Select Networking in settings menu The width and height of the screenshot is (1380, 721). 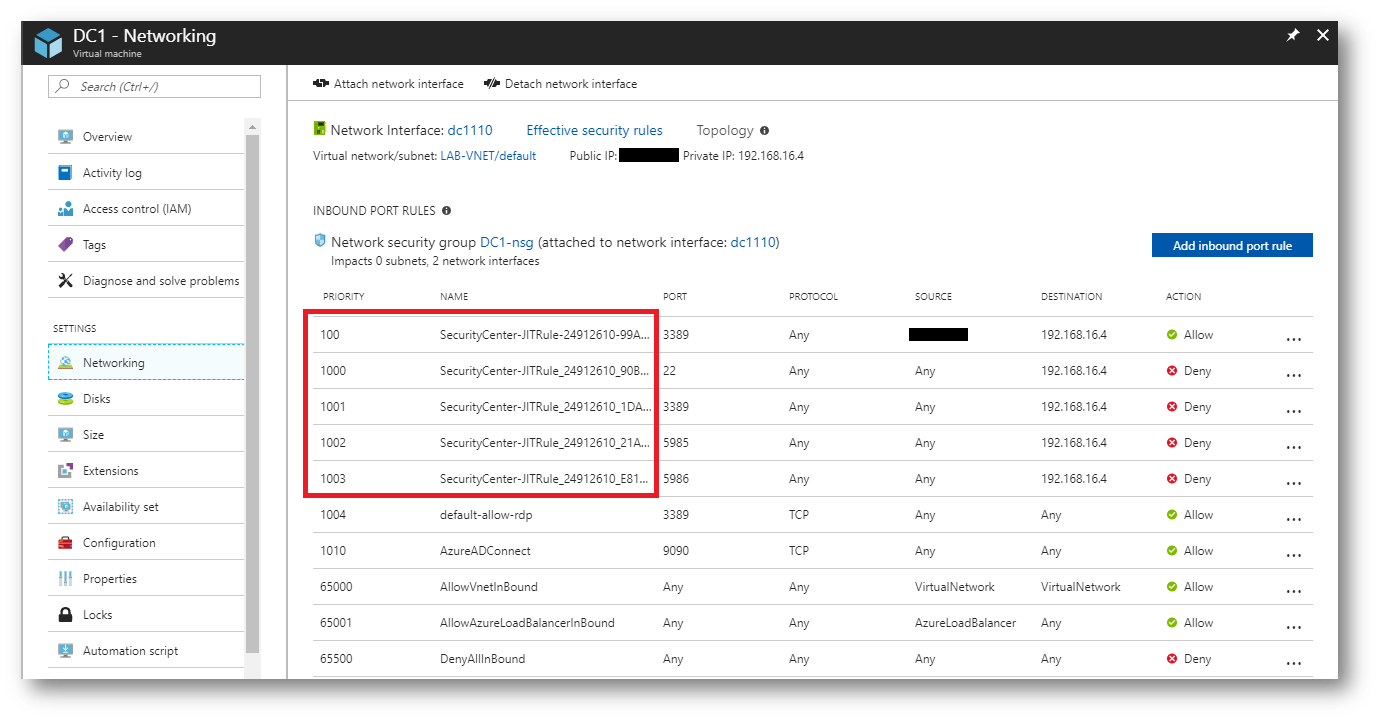[146, 363]
